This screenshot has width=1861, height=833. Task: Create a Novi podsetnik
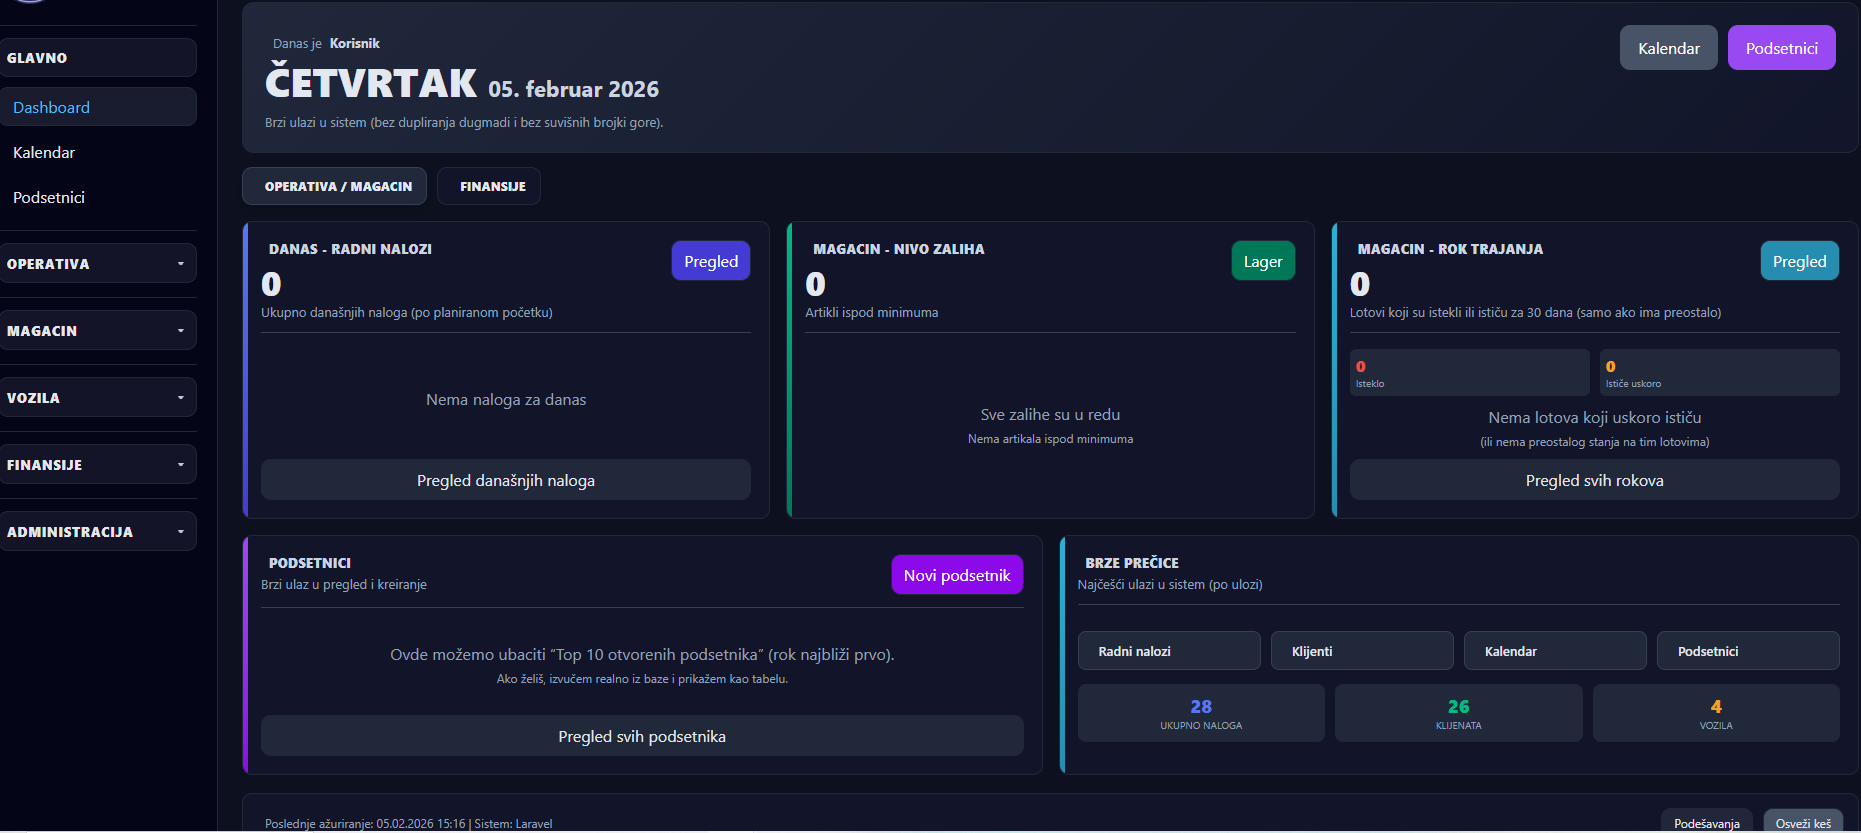(957, 575)
